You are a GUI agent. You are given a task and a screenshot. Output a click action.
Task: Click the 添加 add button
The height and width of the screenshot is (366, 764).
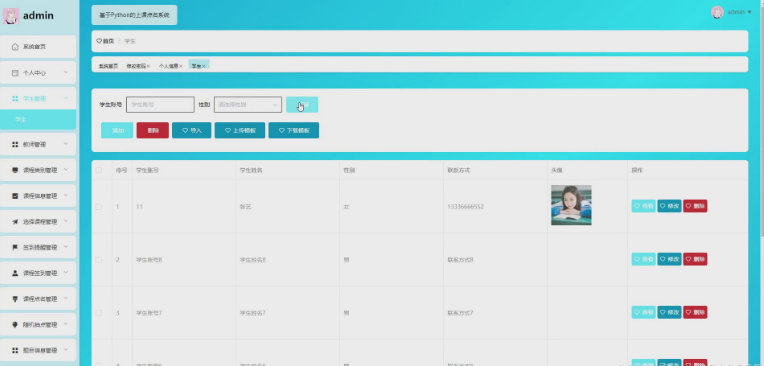point(117,131)
